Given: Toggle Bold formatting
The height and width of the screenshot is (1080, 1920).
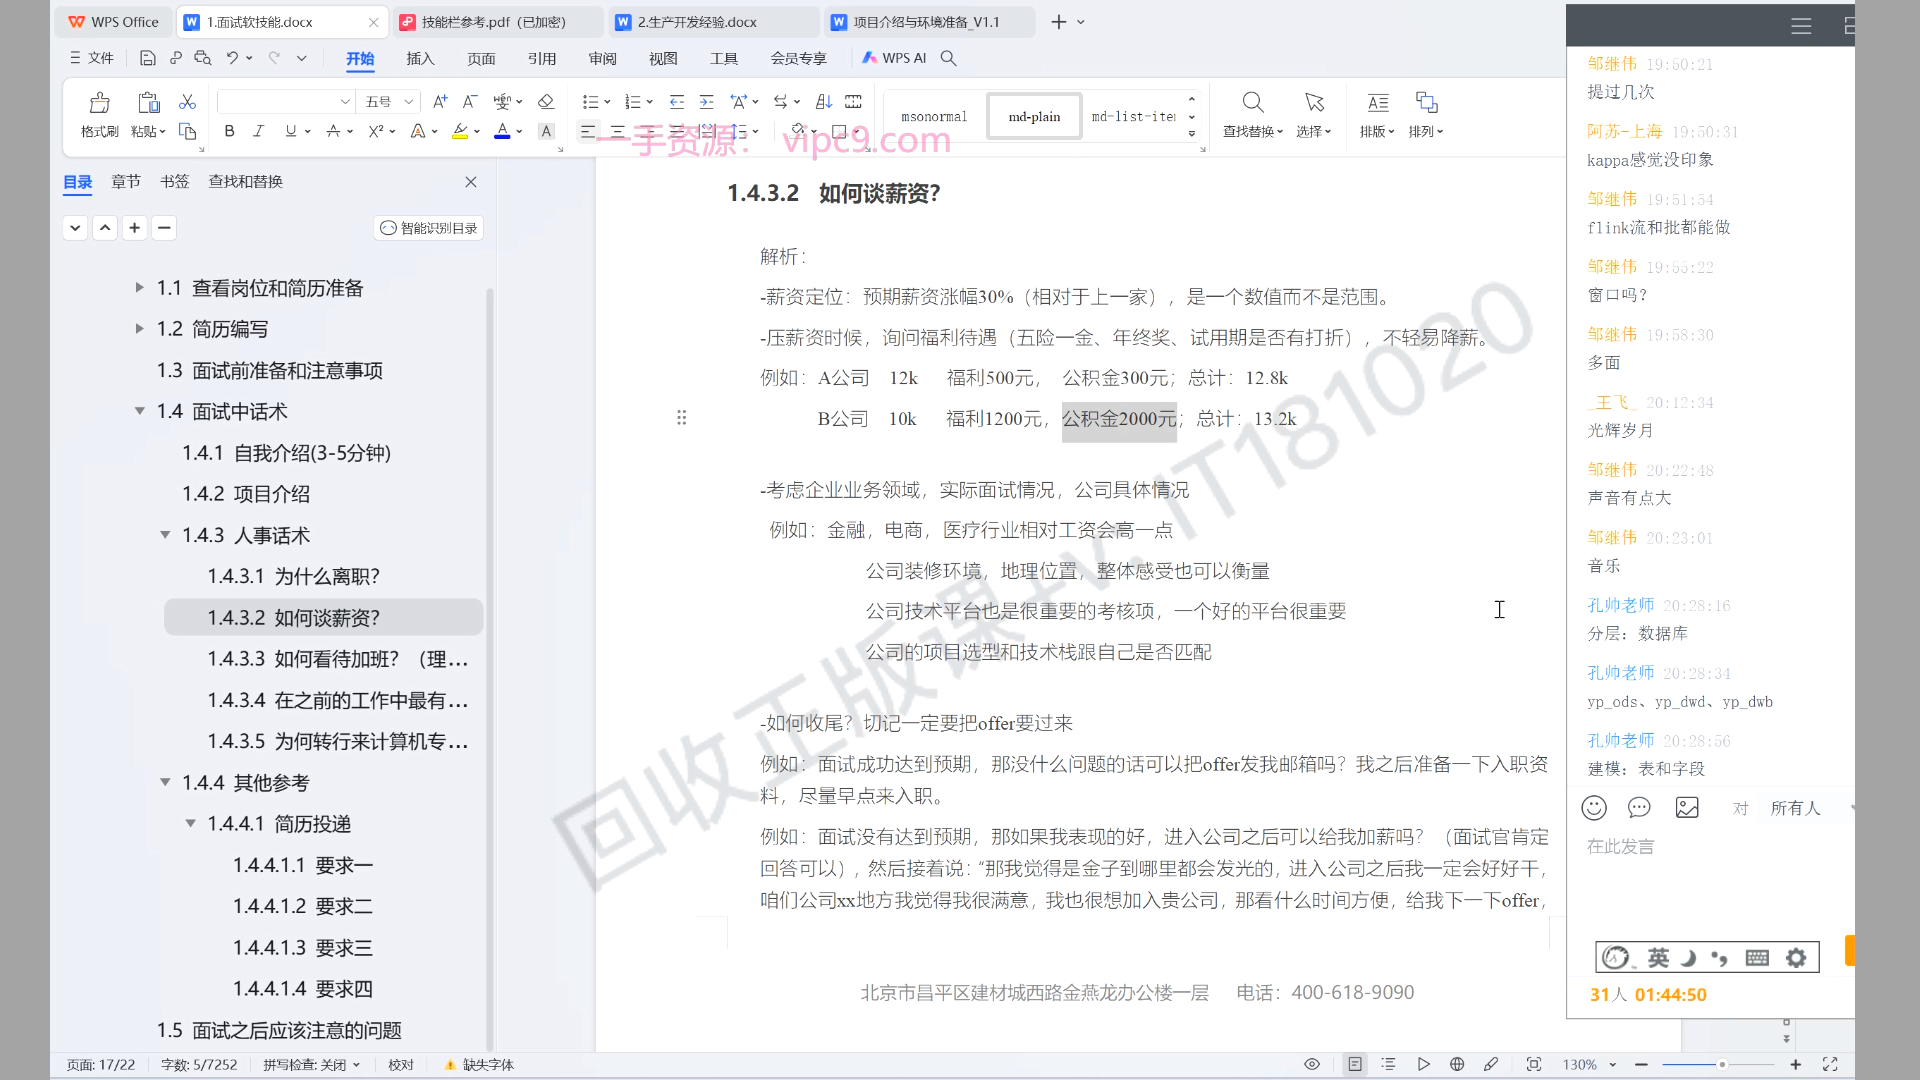Looking at the screenshot, I should [x=229, y=131].
